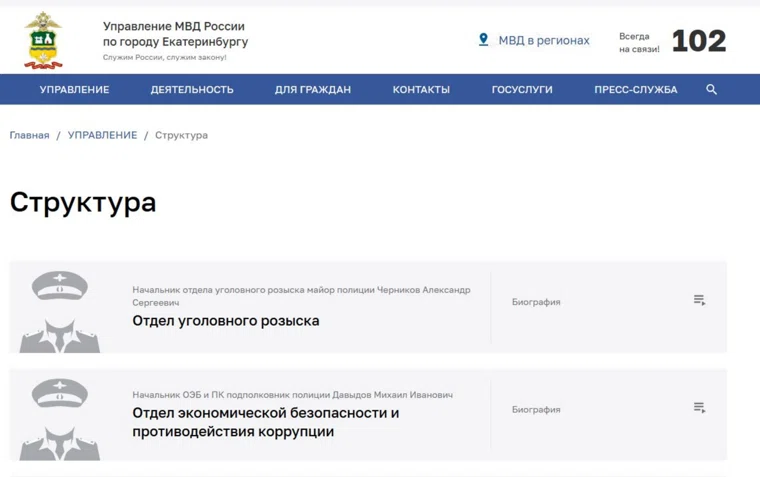Open search via magnifier icon
The width and height of the screenshot is (760, 477).
pos(711,89)
